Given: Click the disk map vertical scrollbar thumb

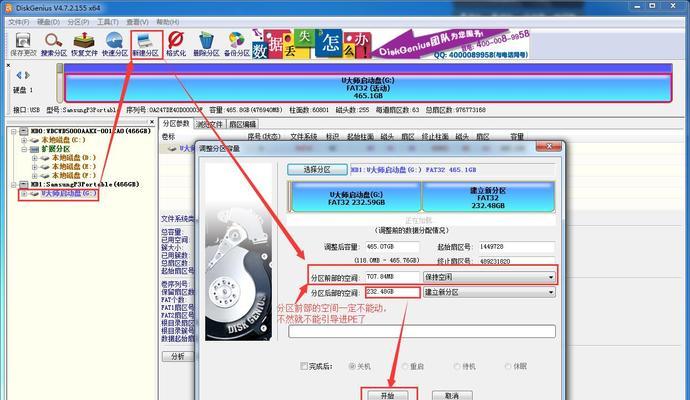Looking at the screenshot, I should pyautogui.click(x=59, y=68).
